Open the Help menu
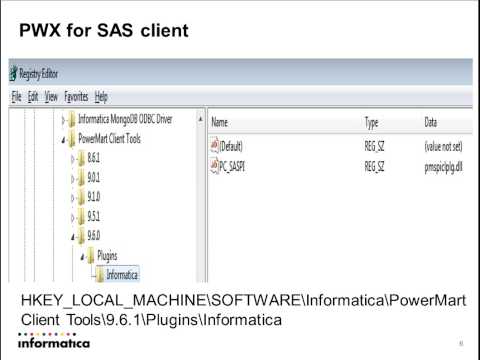Screen dimensions: 480x360 (x=101, y=97)
